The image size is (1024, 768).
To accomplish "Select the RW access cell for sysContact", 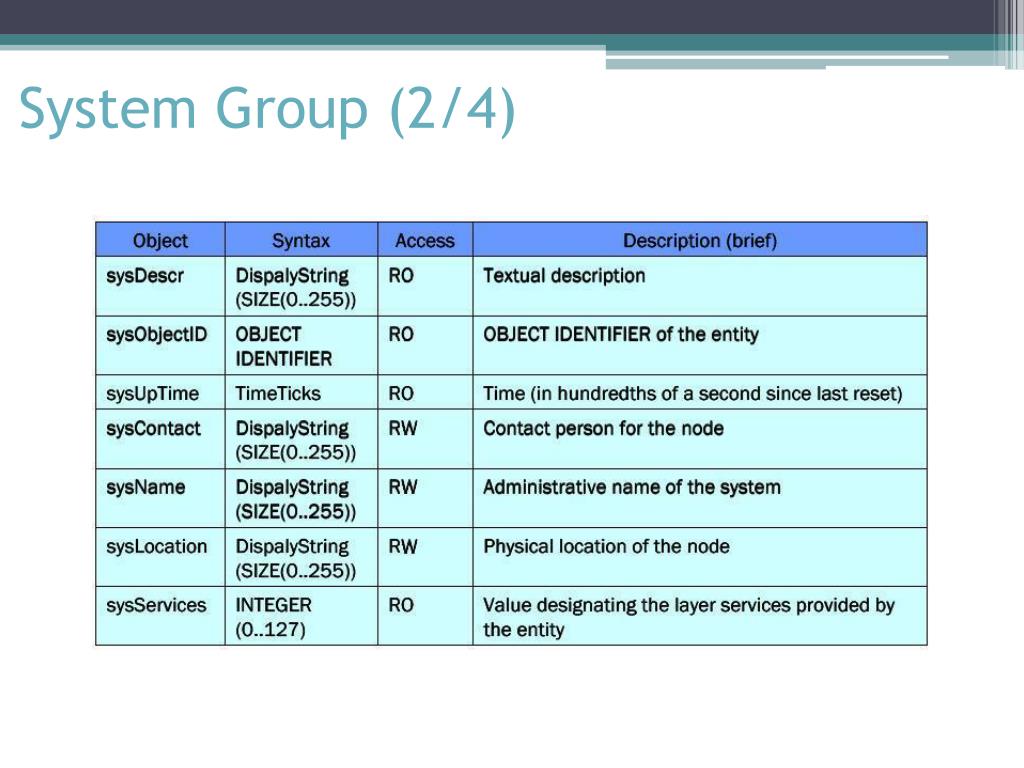I will click(x=425, y=440).
